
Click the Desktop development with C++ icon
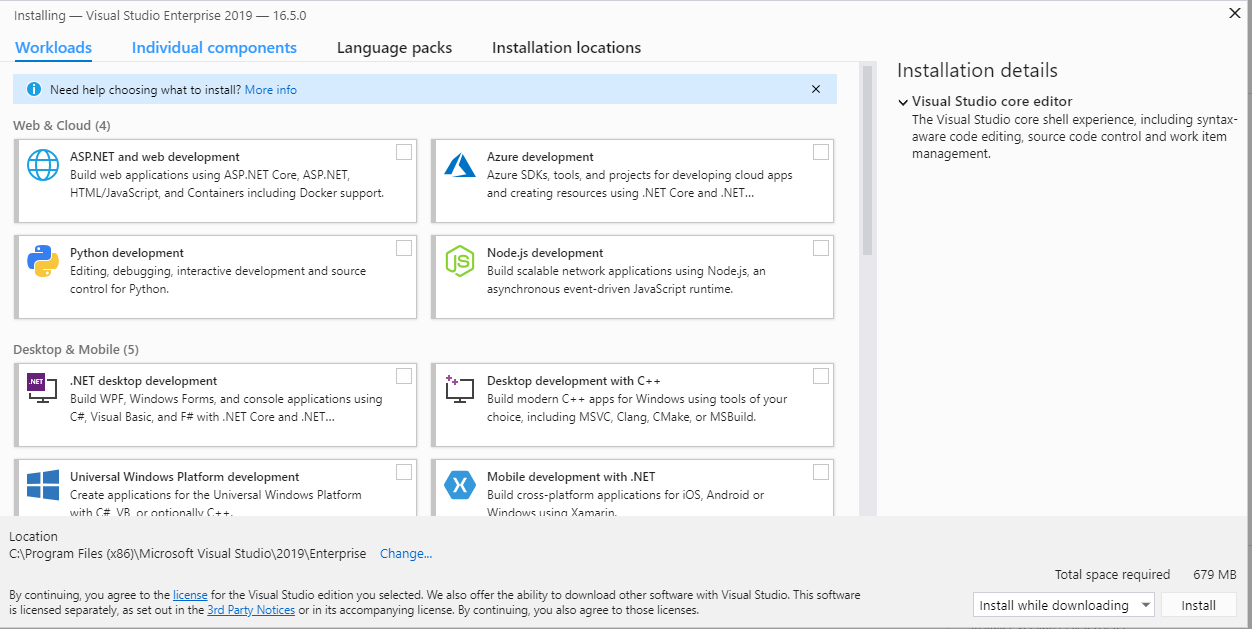(x=460, y=389)
